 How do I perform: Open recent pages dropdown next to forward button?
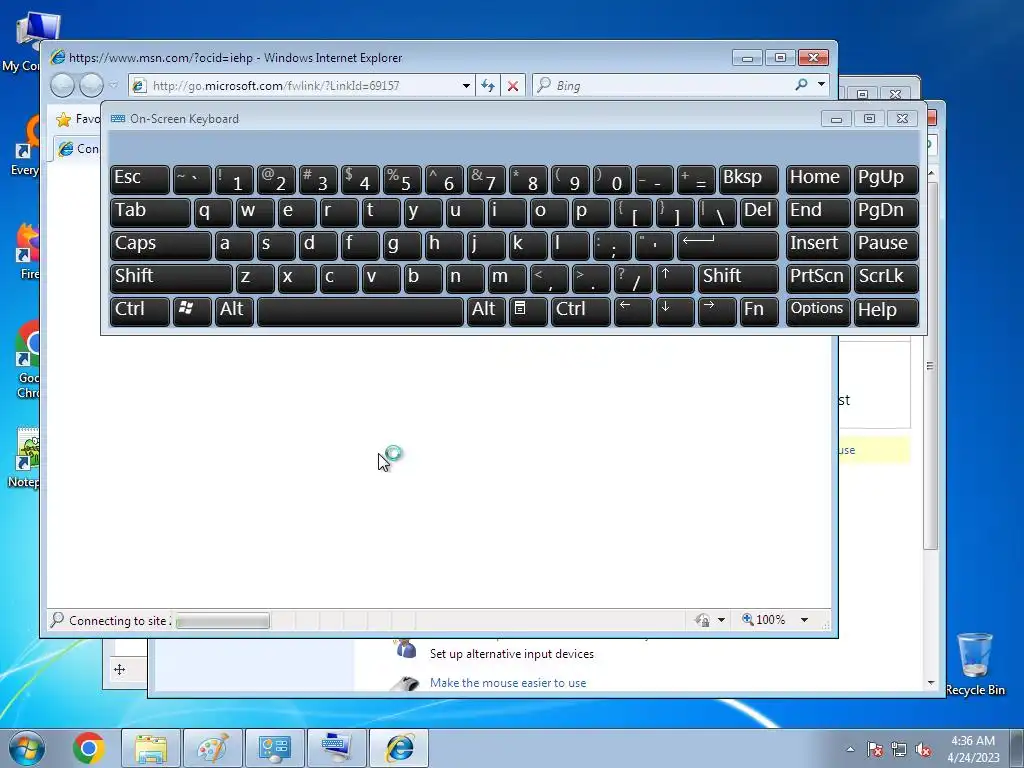[114, 85]
